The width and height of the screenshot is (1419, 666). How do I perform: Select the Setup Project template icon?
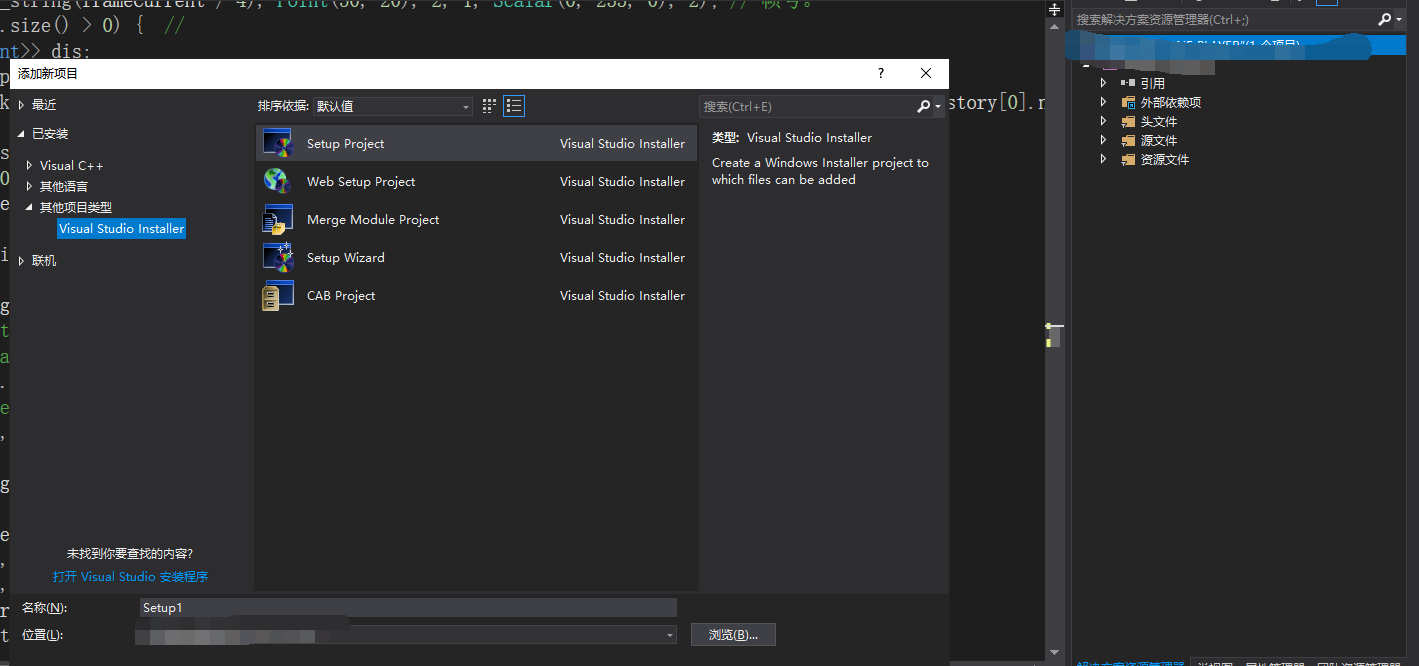pyautogui.click(x=277, y=142)
